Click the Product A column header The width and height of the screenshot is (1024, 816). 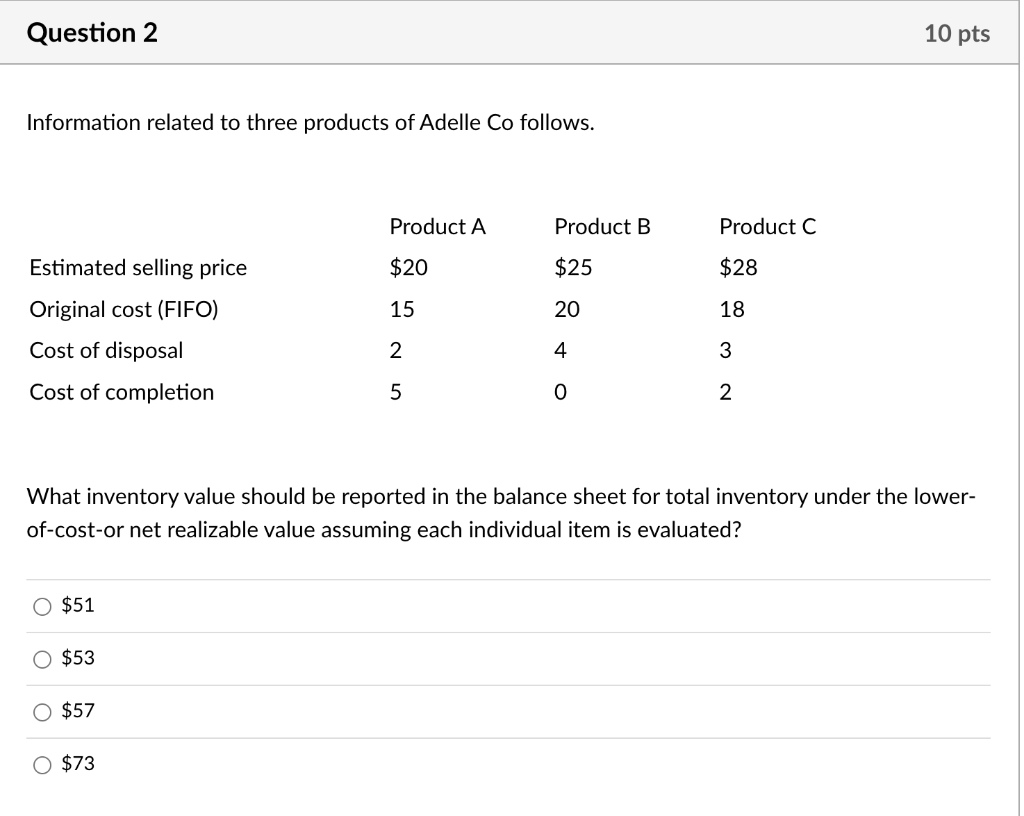437,227
